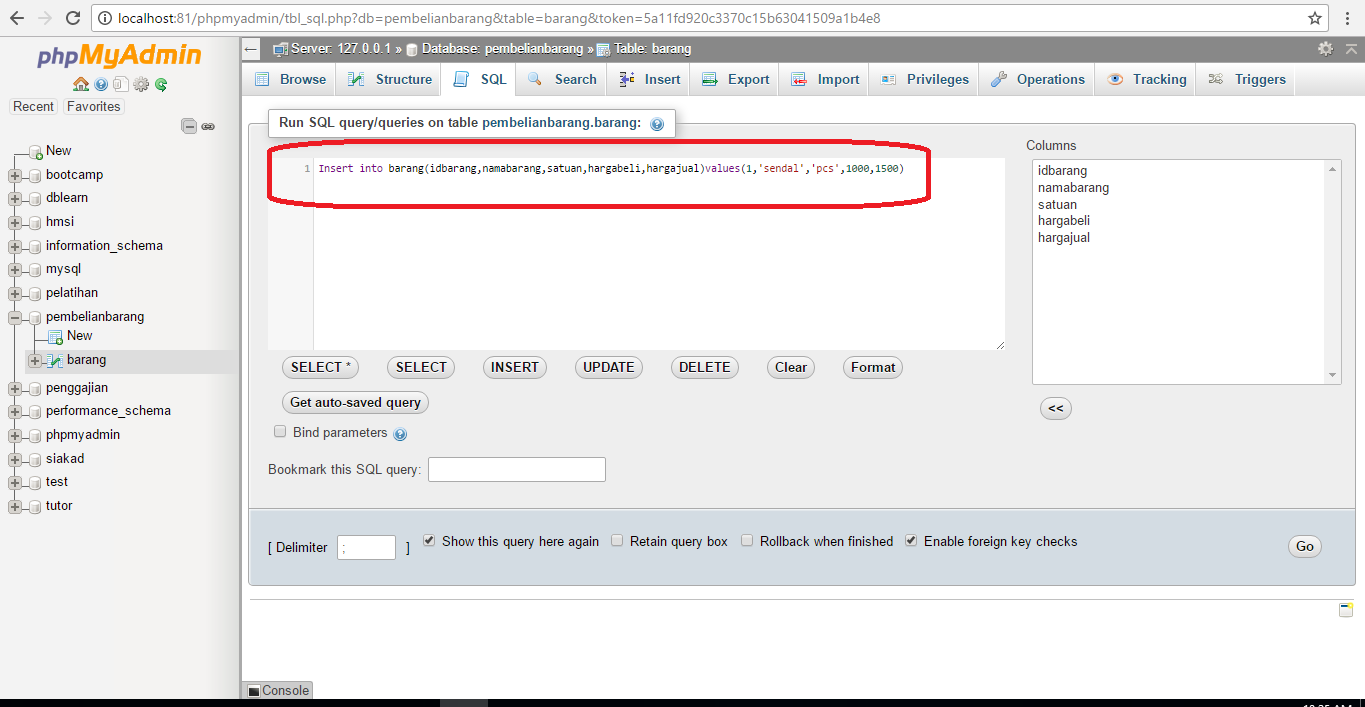Collapse the navigation panel using minimize icon
Screen dimensions: 1365x707
tap(189, 127)
